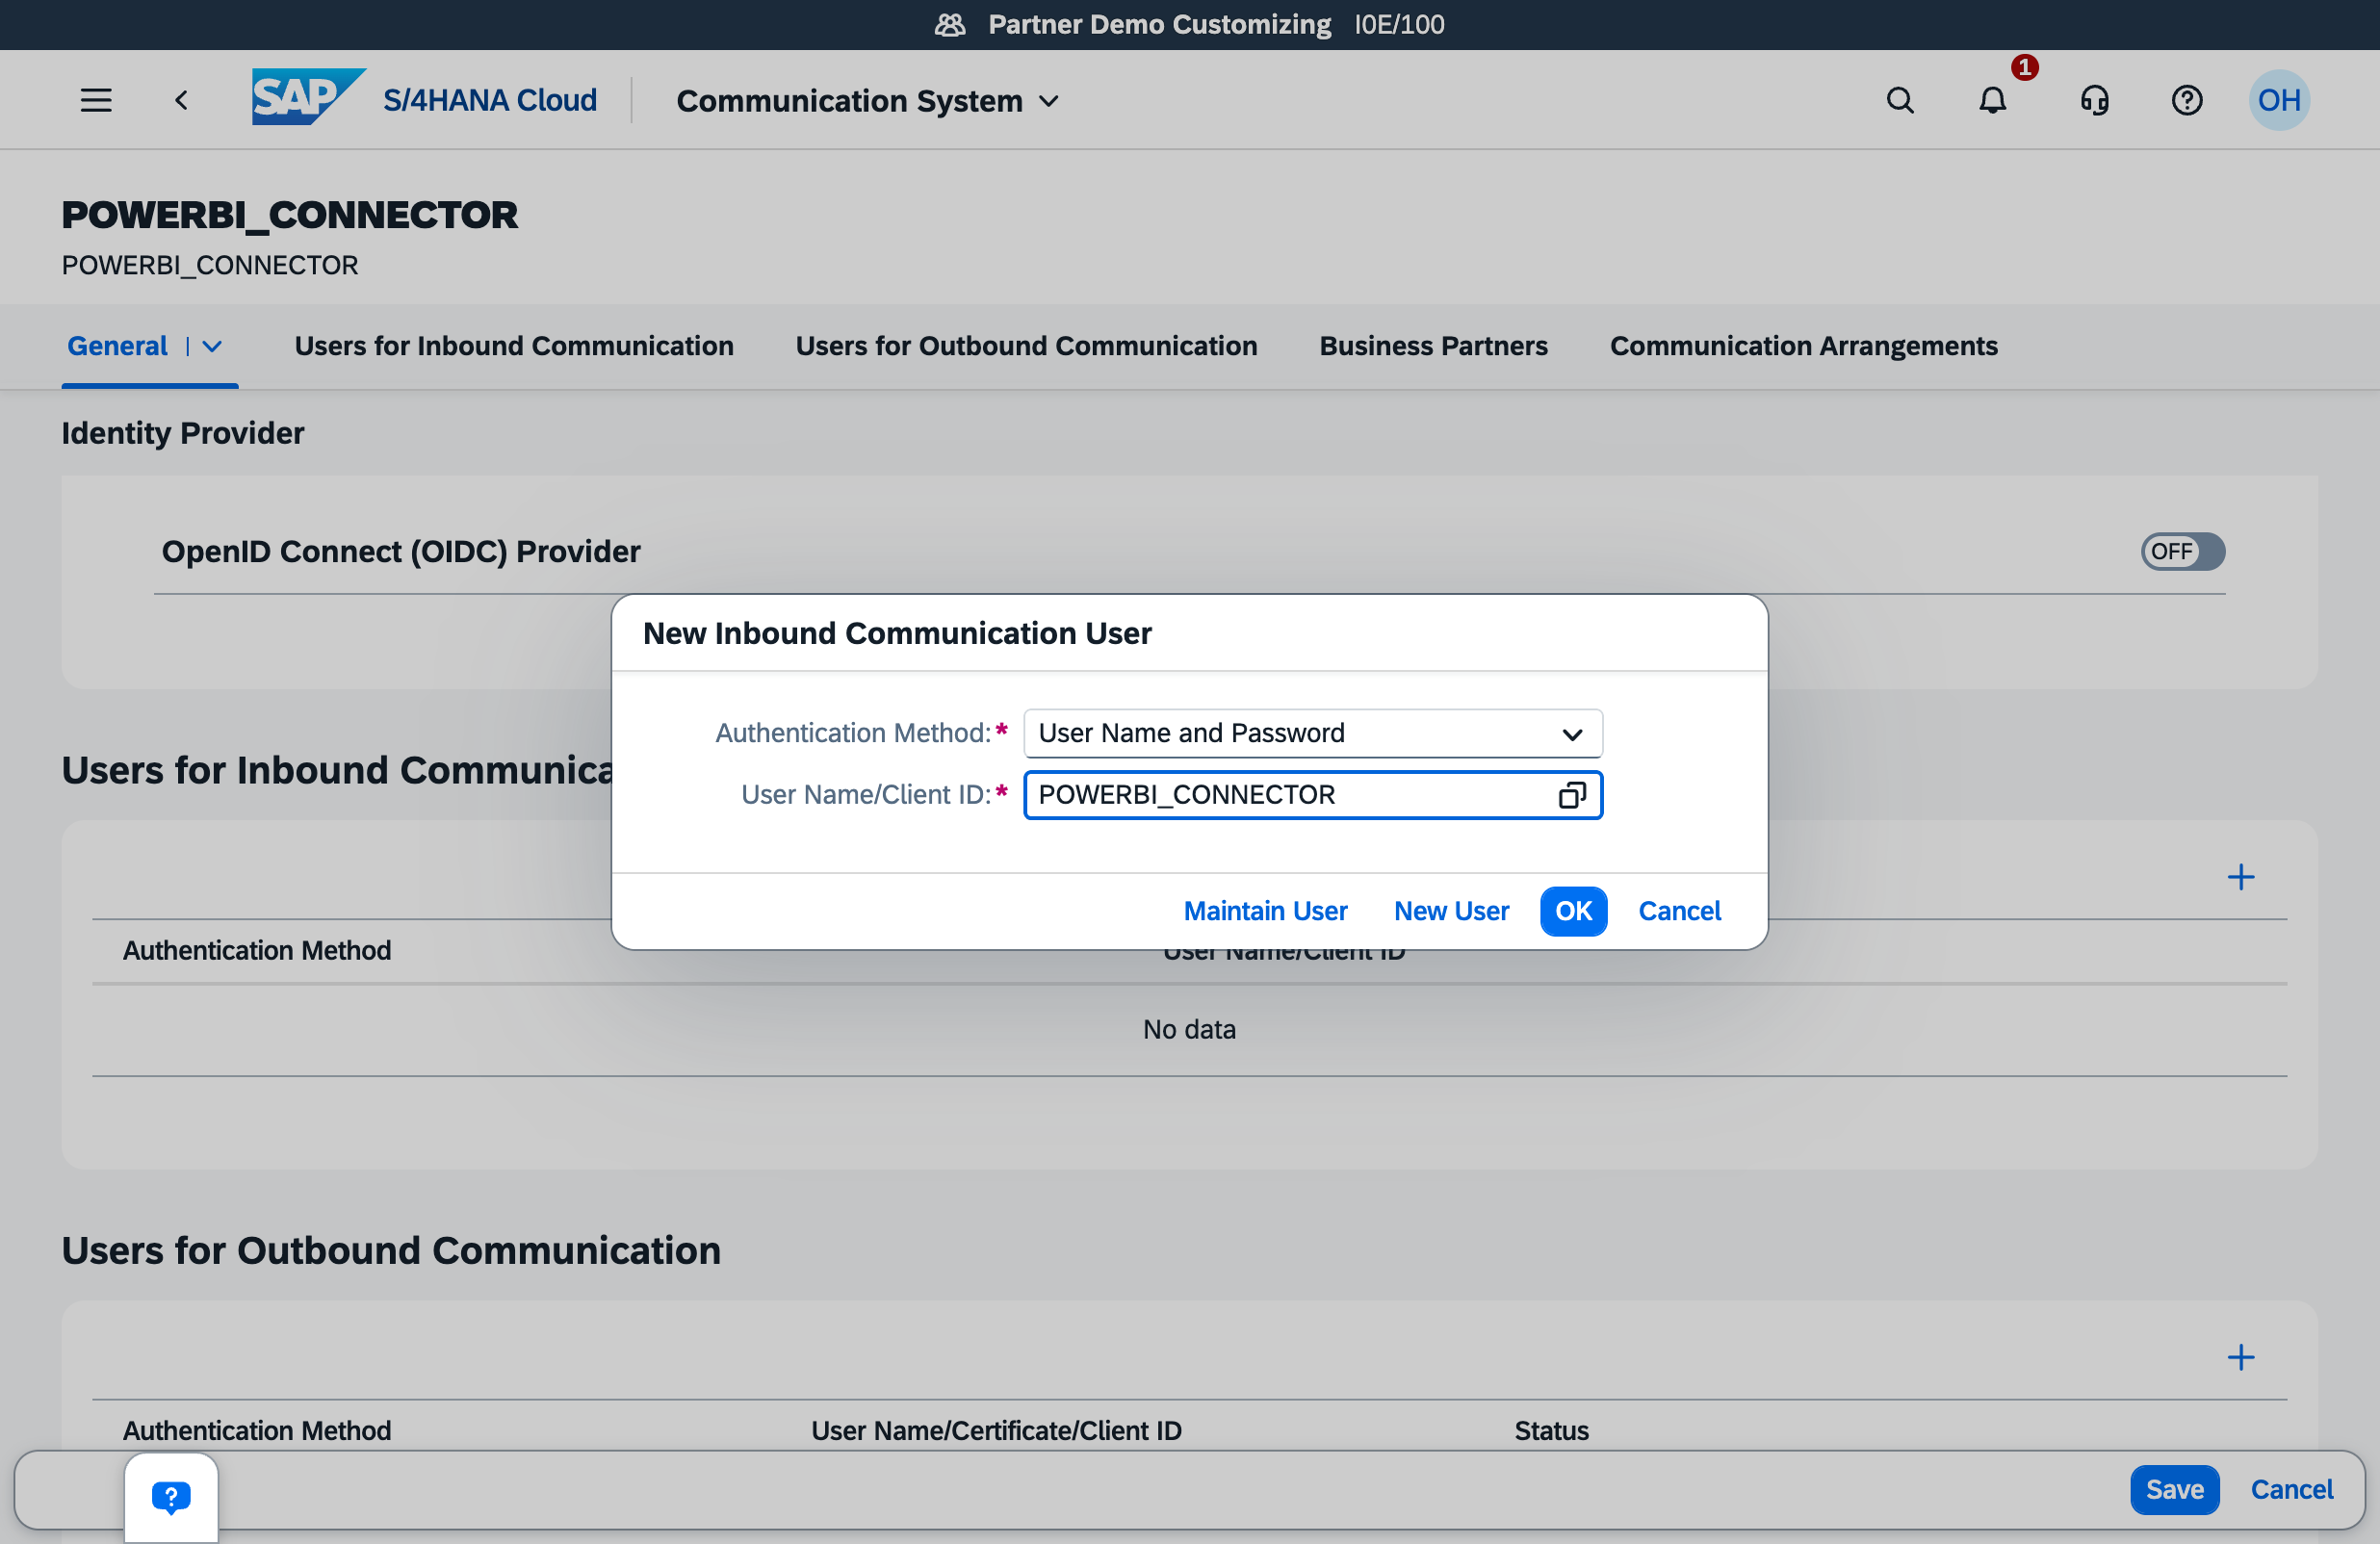Switch to Users for Inbound Communication tab
This screenshot has height=1544, width=2380.
514,346
